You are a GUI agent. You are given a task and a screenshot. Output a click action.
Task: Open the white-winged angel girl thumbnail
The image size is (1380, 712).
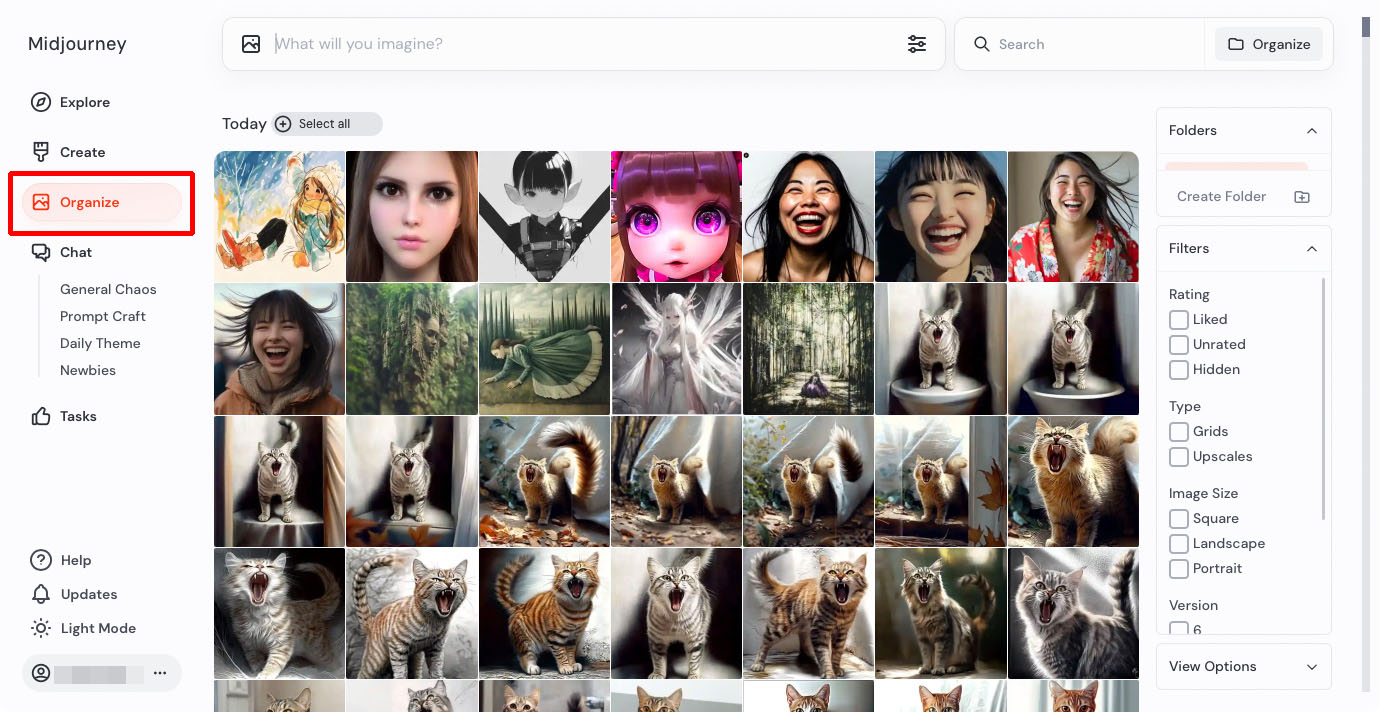coord(676,349)
